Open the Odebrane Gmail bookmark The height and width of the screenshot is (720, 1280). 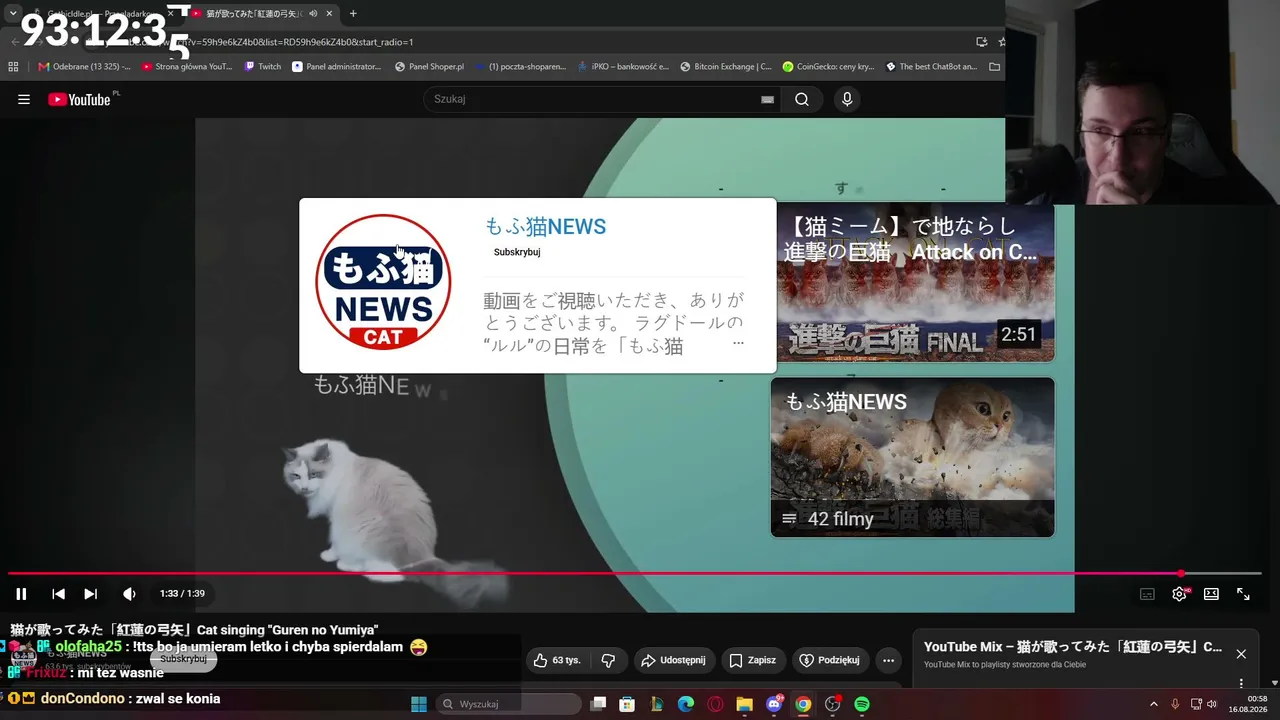coord(84,67)
